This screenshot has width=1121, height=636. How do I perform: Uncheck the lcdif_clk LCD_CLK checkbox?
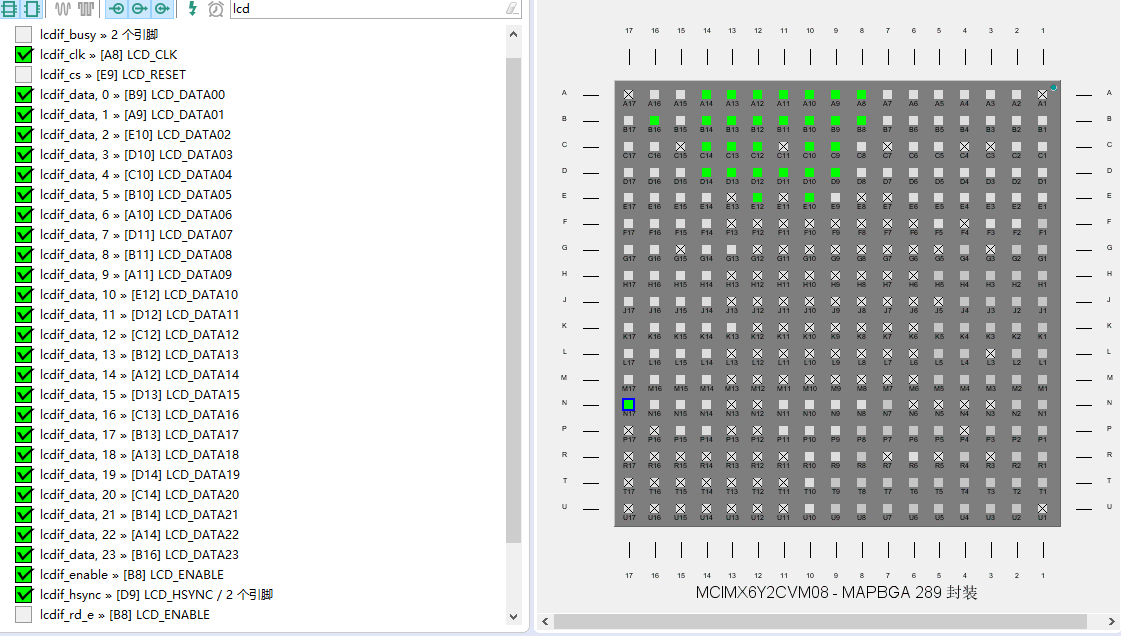pyautogui.click(x=24, y=54)
